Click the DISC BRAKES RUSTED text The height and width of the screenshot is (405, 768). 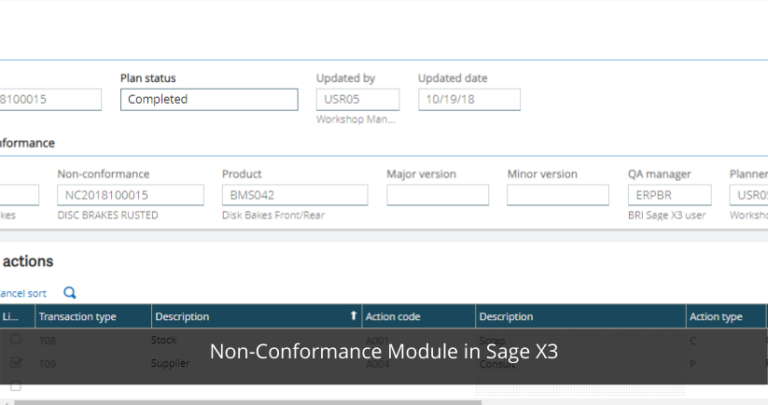(108, 215)
